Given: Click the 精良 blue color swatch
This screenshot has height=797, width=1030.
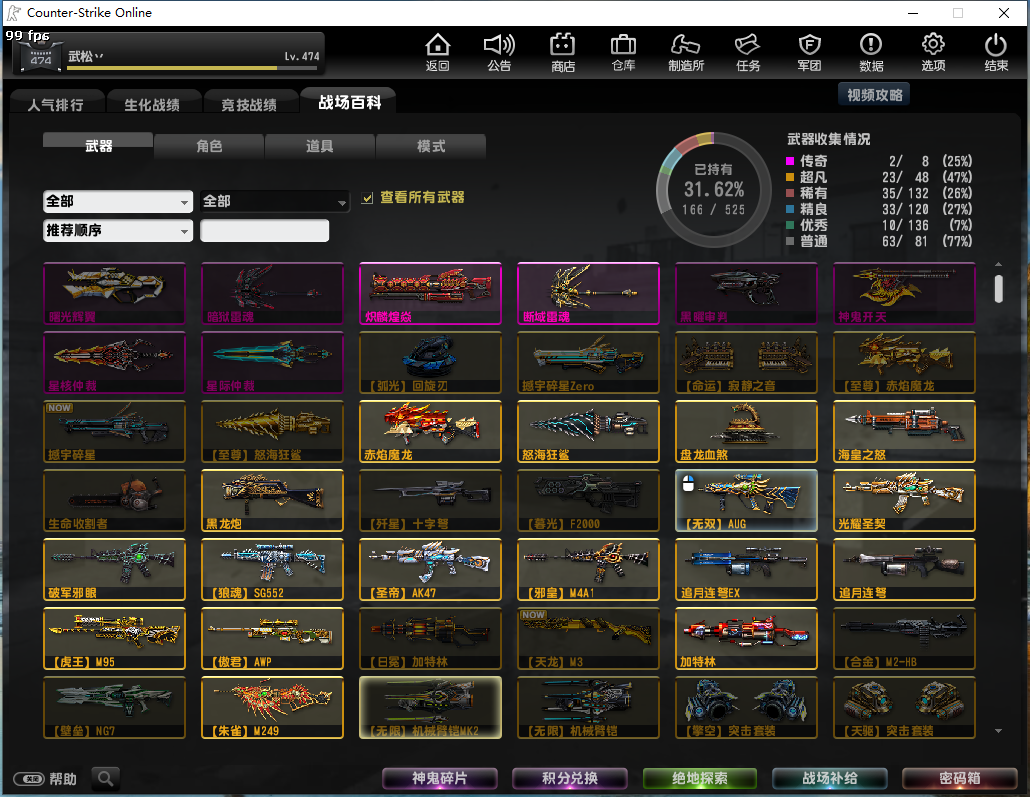Looking at the screenshot, I should pyautogui.click(x=790, y=210).
